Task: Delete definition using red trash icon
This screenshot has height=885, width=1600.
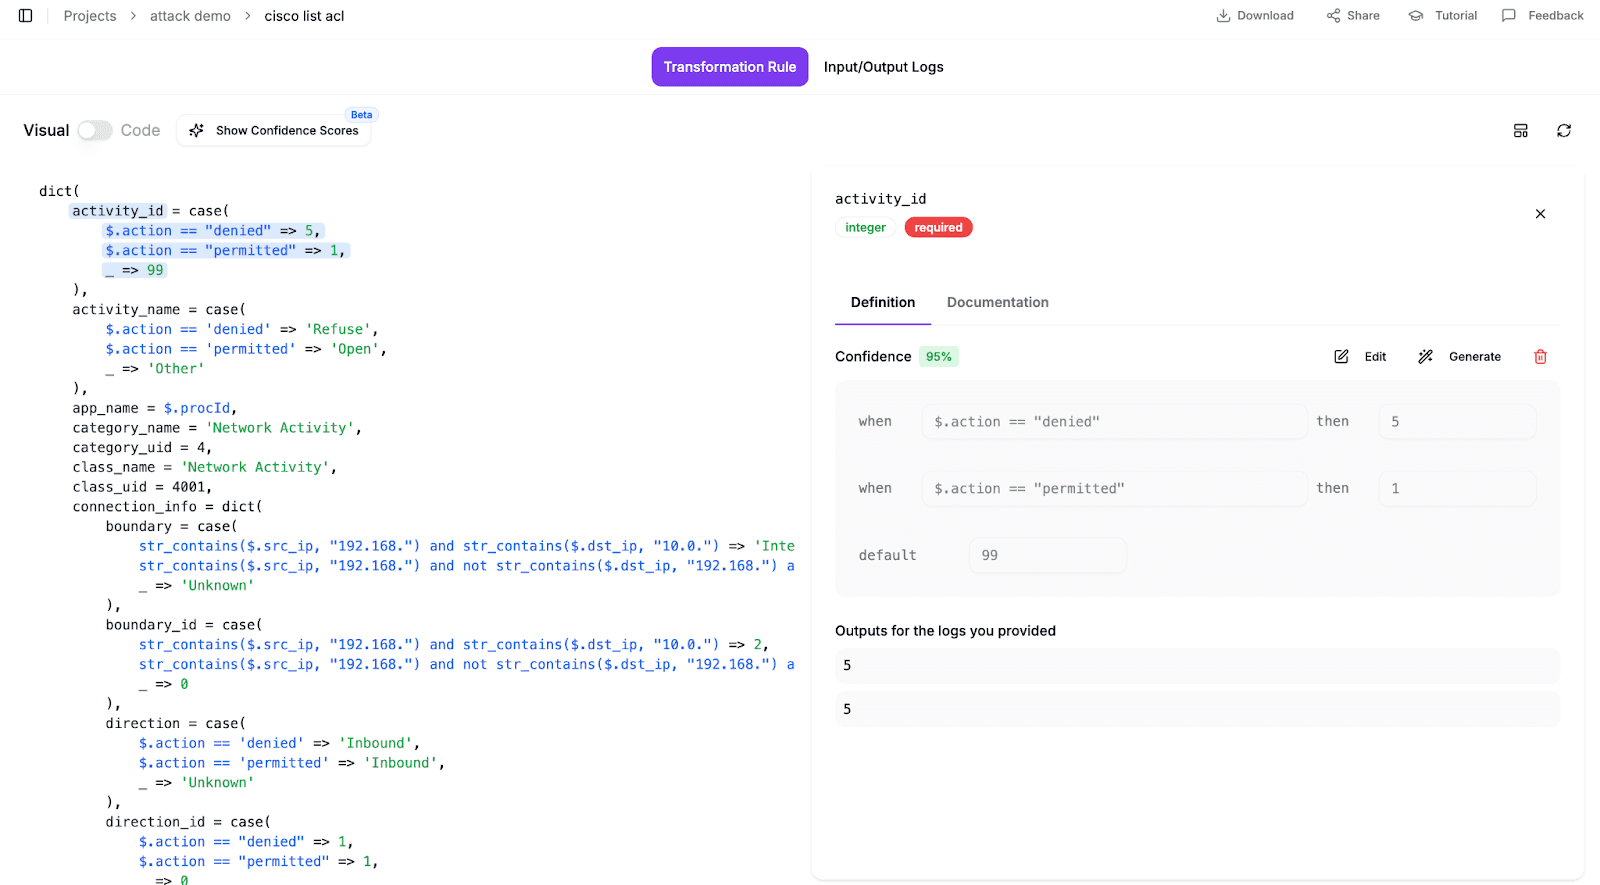Action: point(1540,357)
